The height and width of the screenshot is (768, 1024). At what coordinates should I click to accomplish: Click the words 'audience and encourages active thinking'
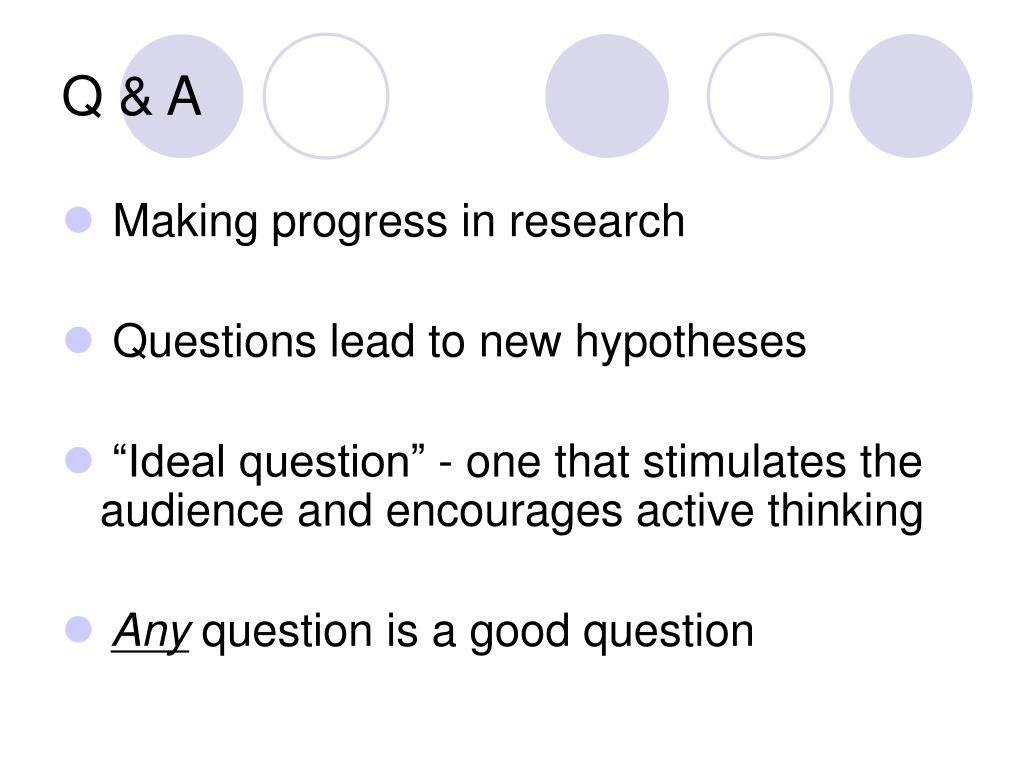point(511,512)
